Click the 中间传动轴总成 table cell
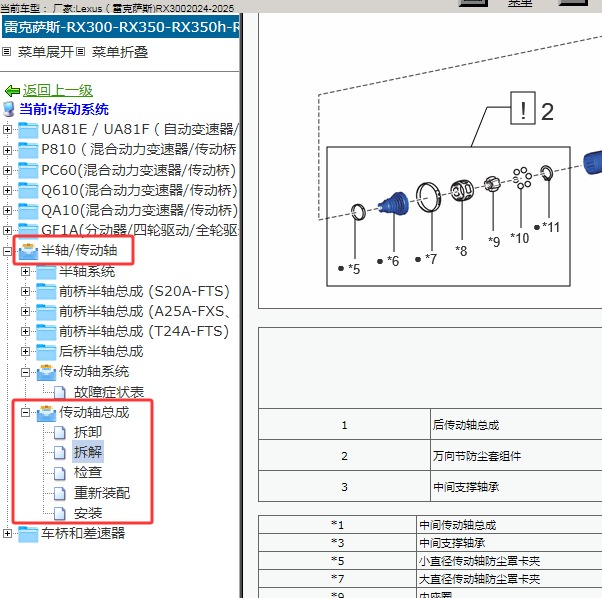The height and width of the screenshot is (598, 602). coord(509,525)
